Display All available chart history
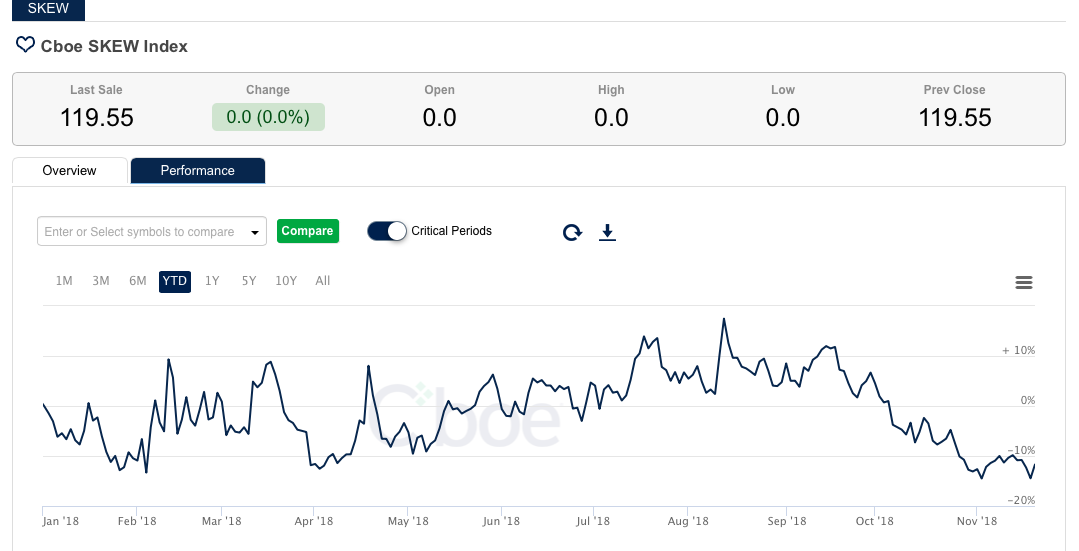Screen dimensions: 1079x551 tap(323, 281)
